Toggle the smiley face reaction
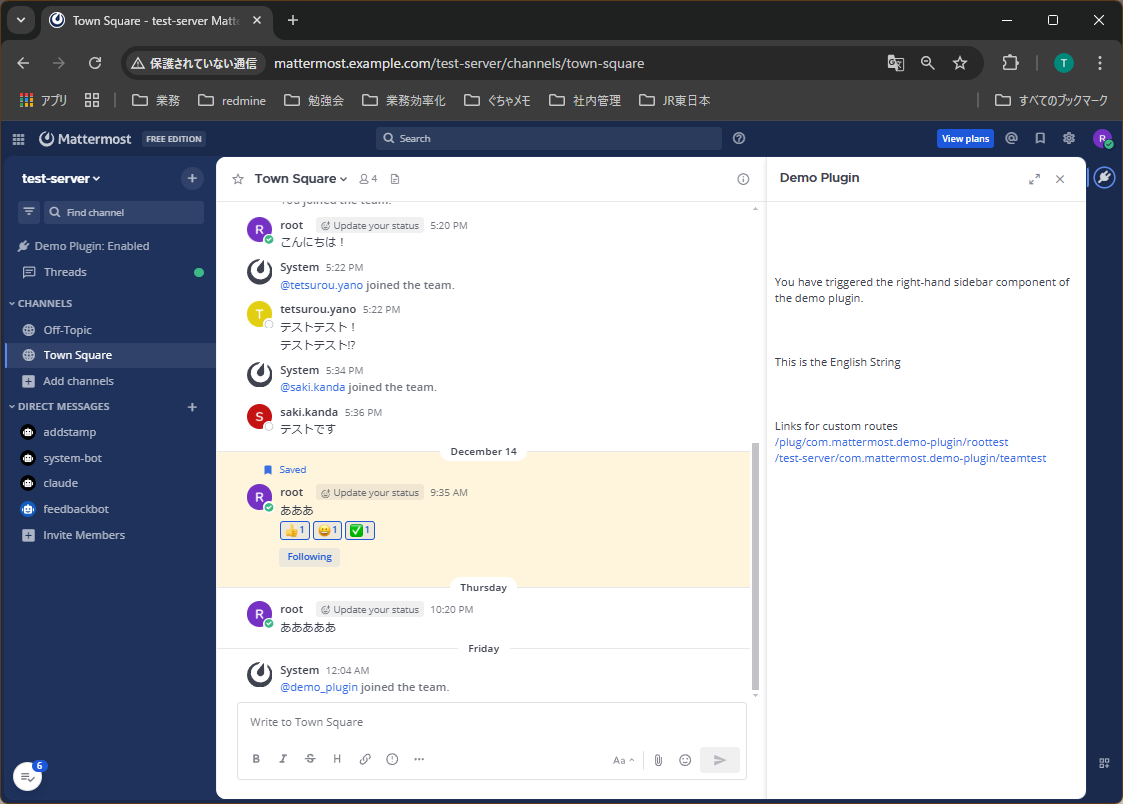 tap(327, 531)
